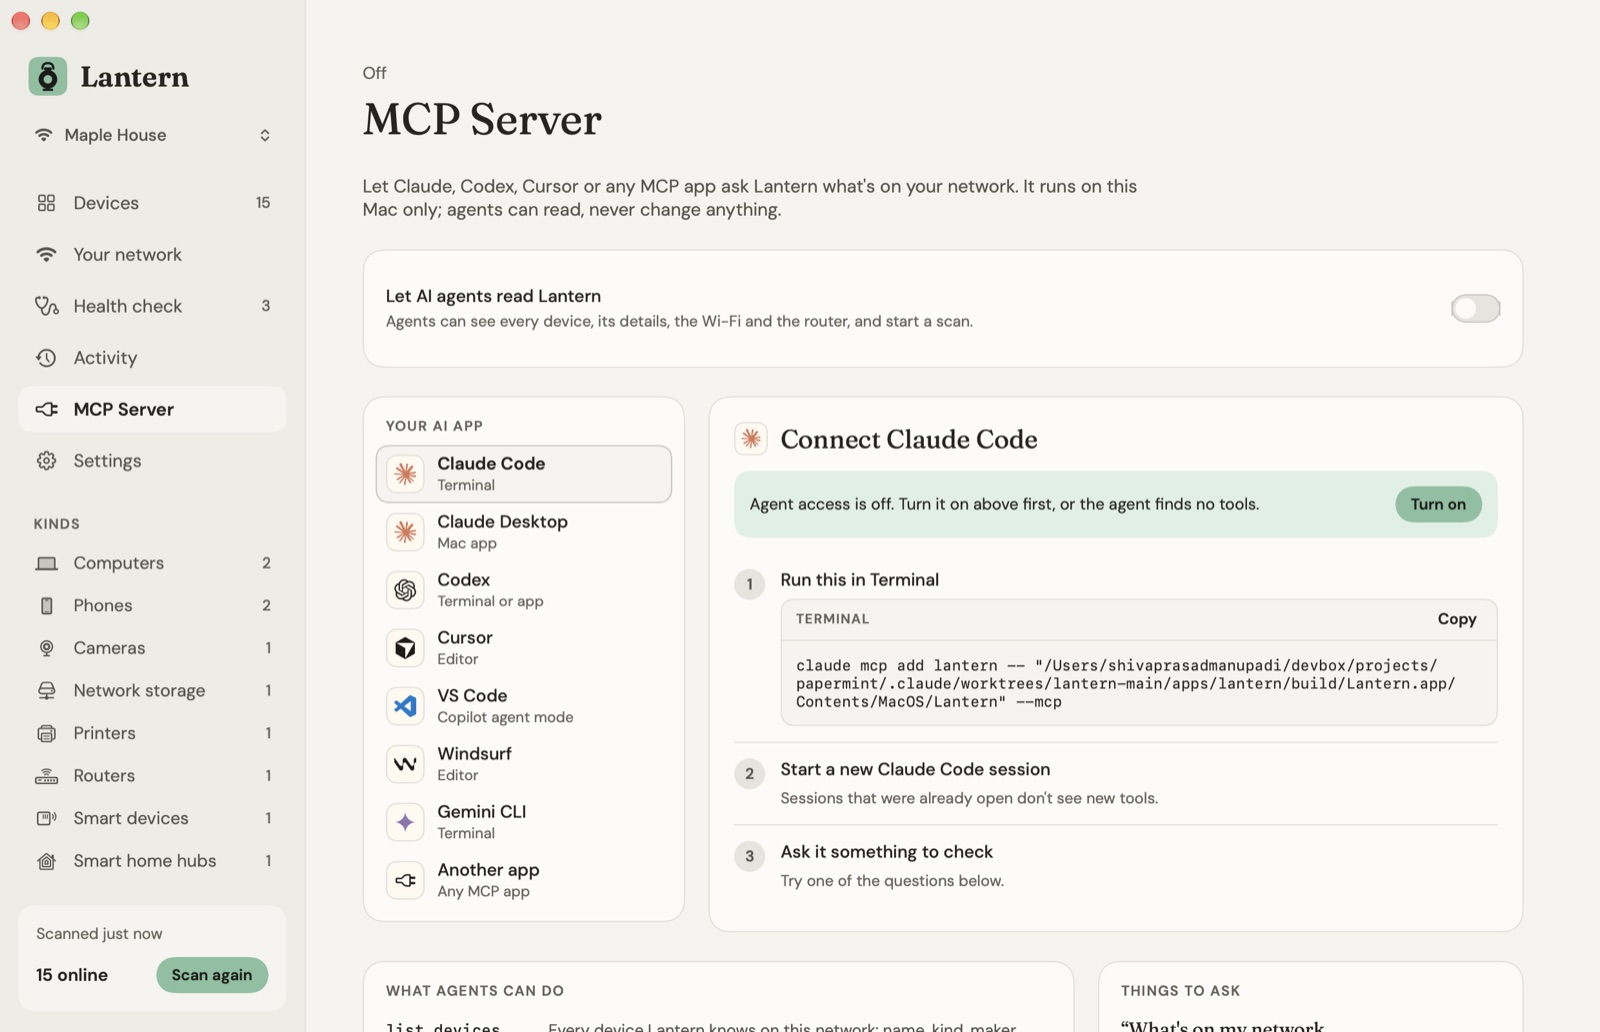The height and width of the screenshot is (1032, 1600).
Task: Click the Devices count "15" badge
Action: tap(263, 203)
